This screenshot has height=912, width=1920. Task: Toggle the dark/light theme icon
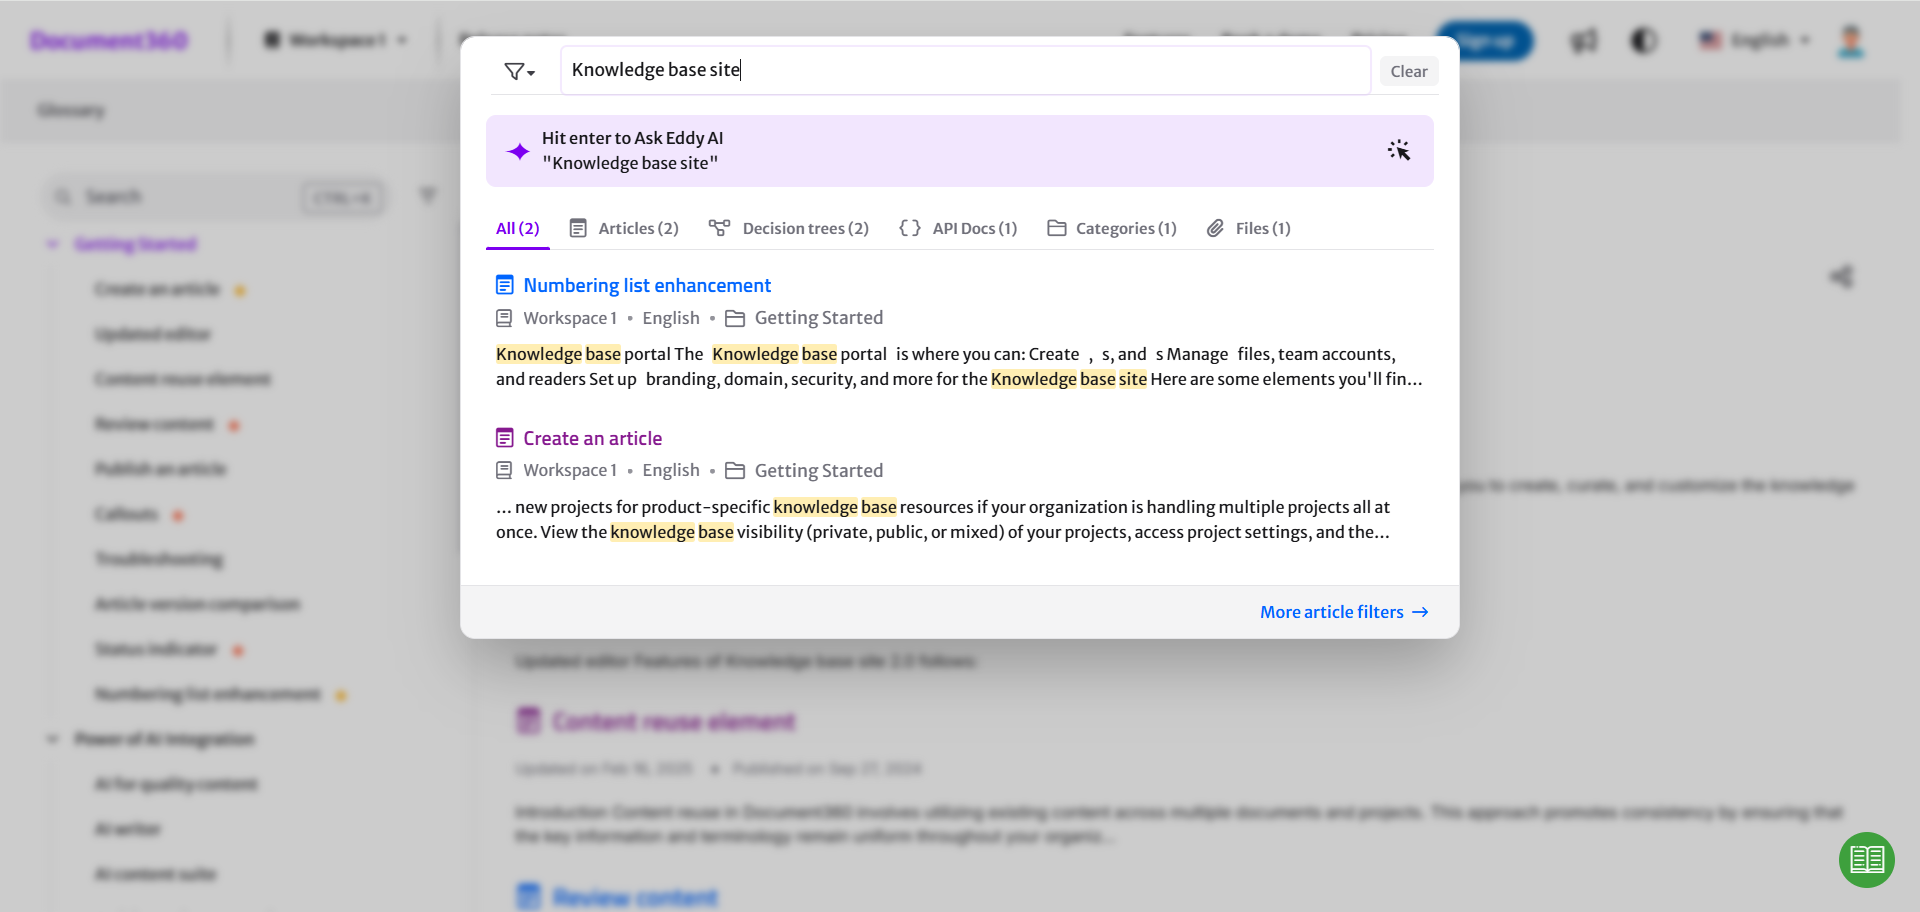tap(1644, 41)
